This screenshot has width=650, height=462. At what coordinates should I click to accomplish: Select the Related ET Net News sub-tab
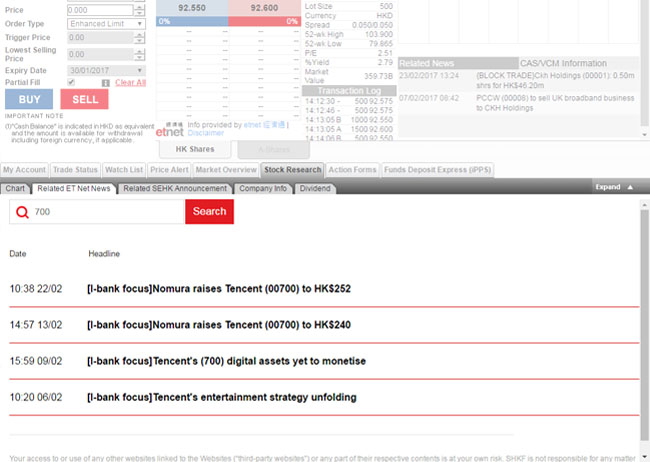point(74,189)
